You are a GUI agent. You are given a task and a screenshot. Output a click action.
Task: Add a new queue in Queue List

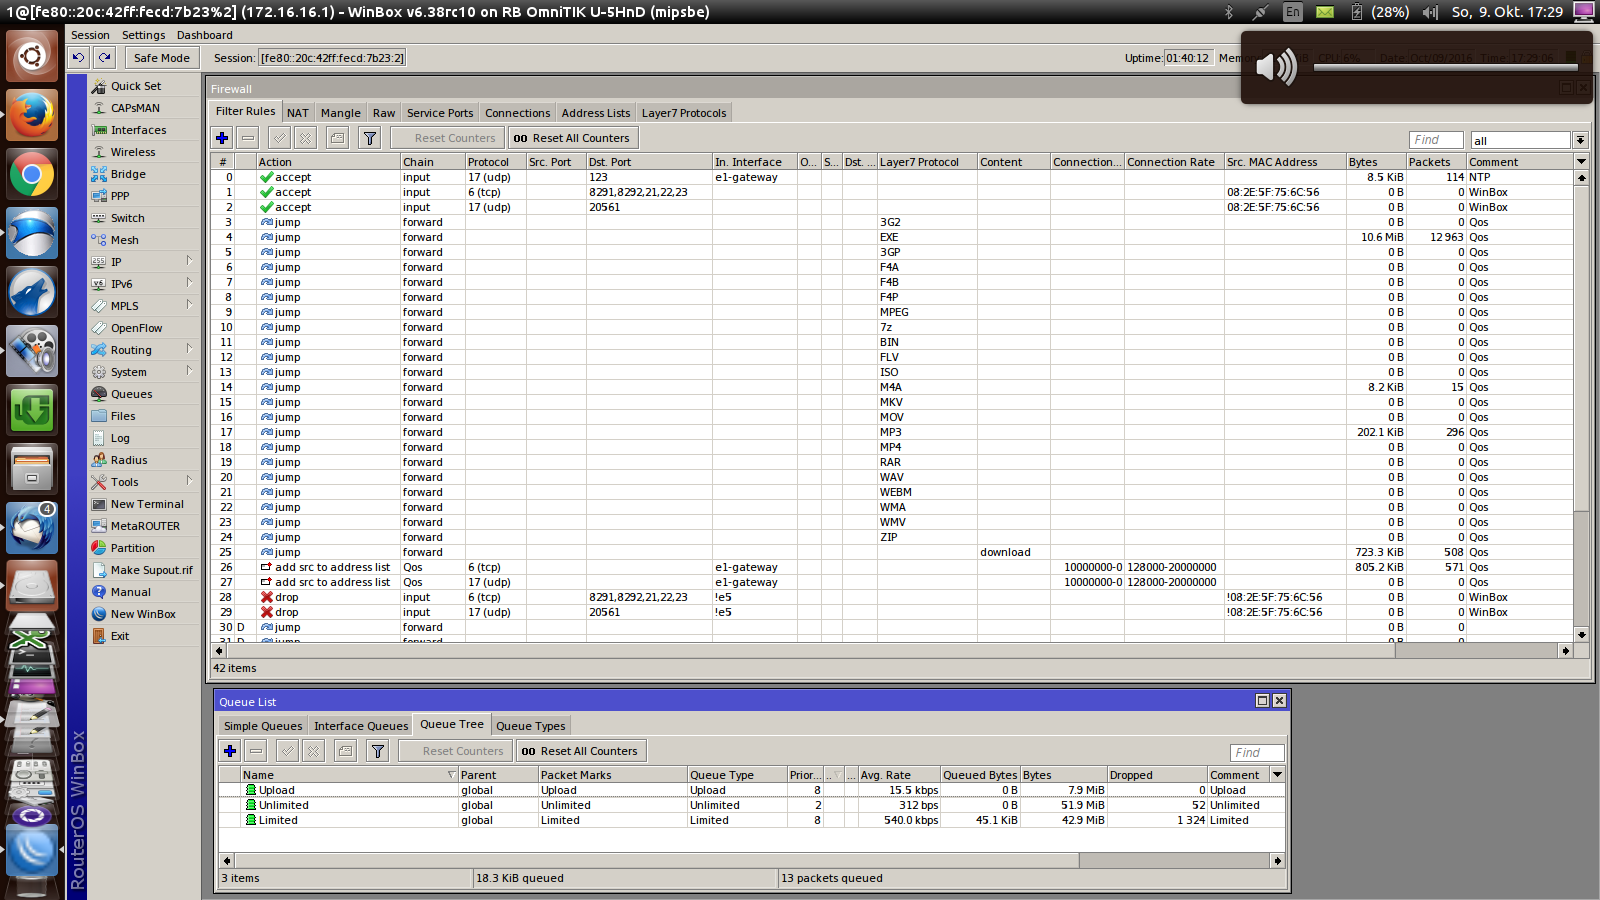230,751
